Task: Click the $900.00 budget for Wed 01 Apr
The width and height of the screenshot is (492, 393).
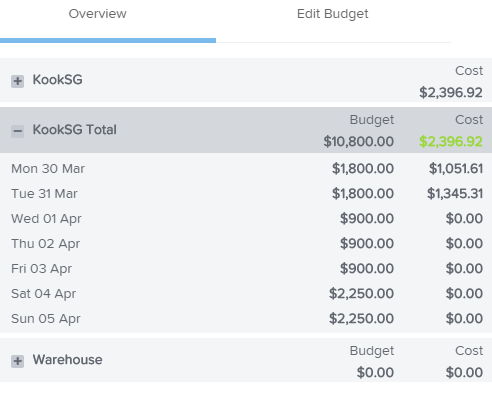Action: (367, 219)
